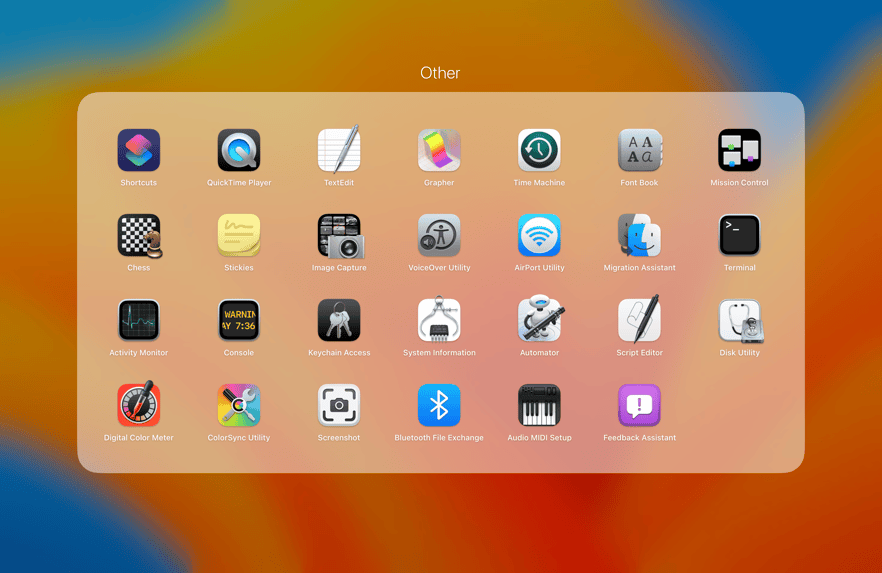Open Disk Utility icon
This screenshot has width=882, height=573.
click(740, 321)
